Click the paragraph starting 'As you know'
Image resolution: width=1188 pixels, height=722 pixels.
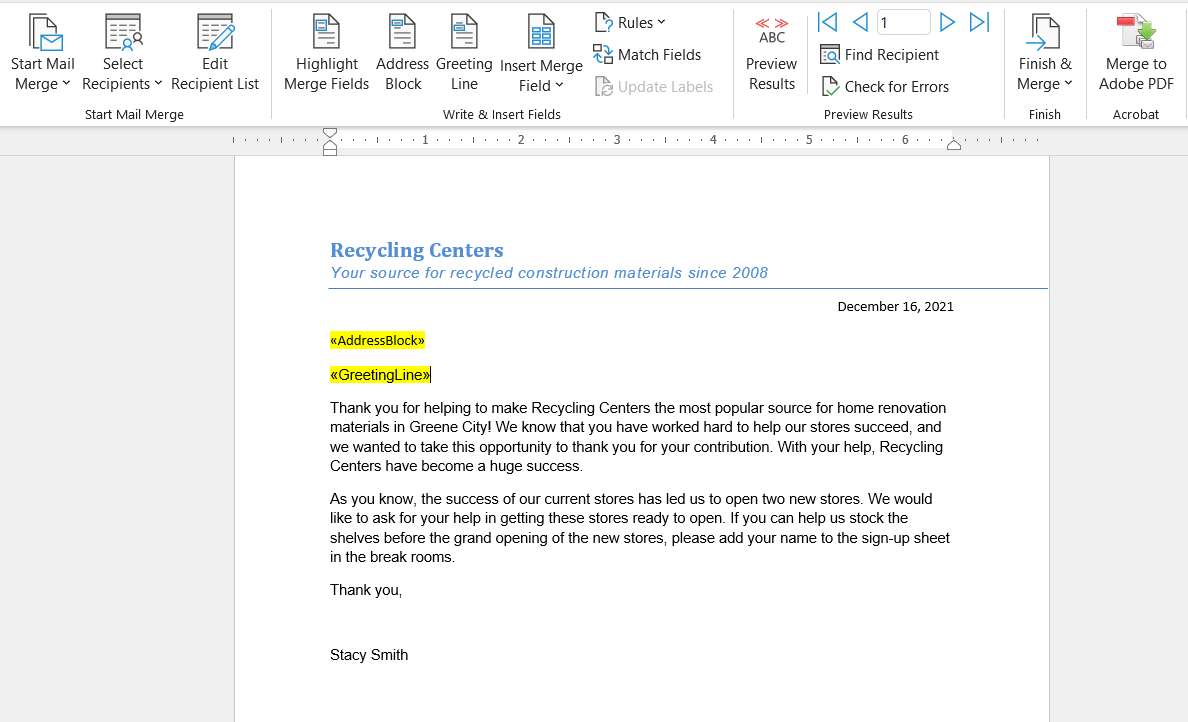639,528
